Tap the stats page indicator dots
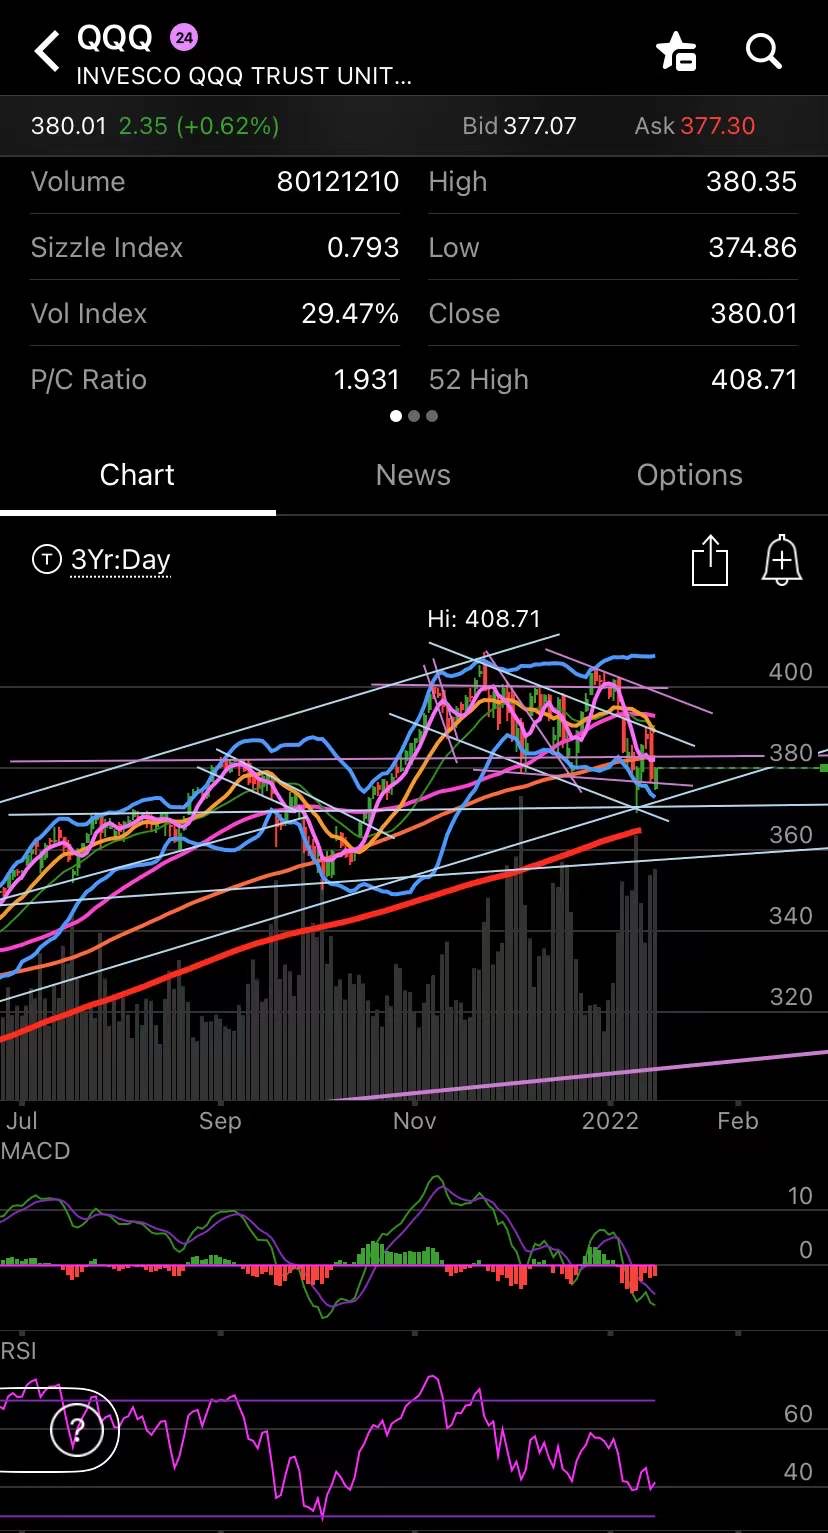828x1533 pixels. pyautogui.click(x=414, y=416)
